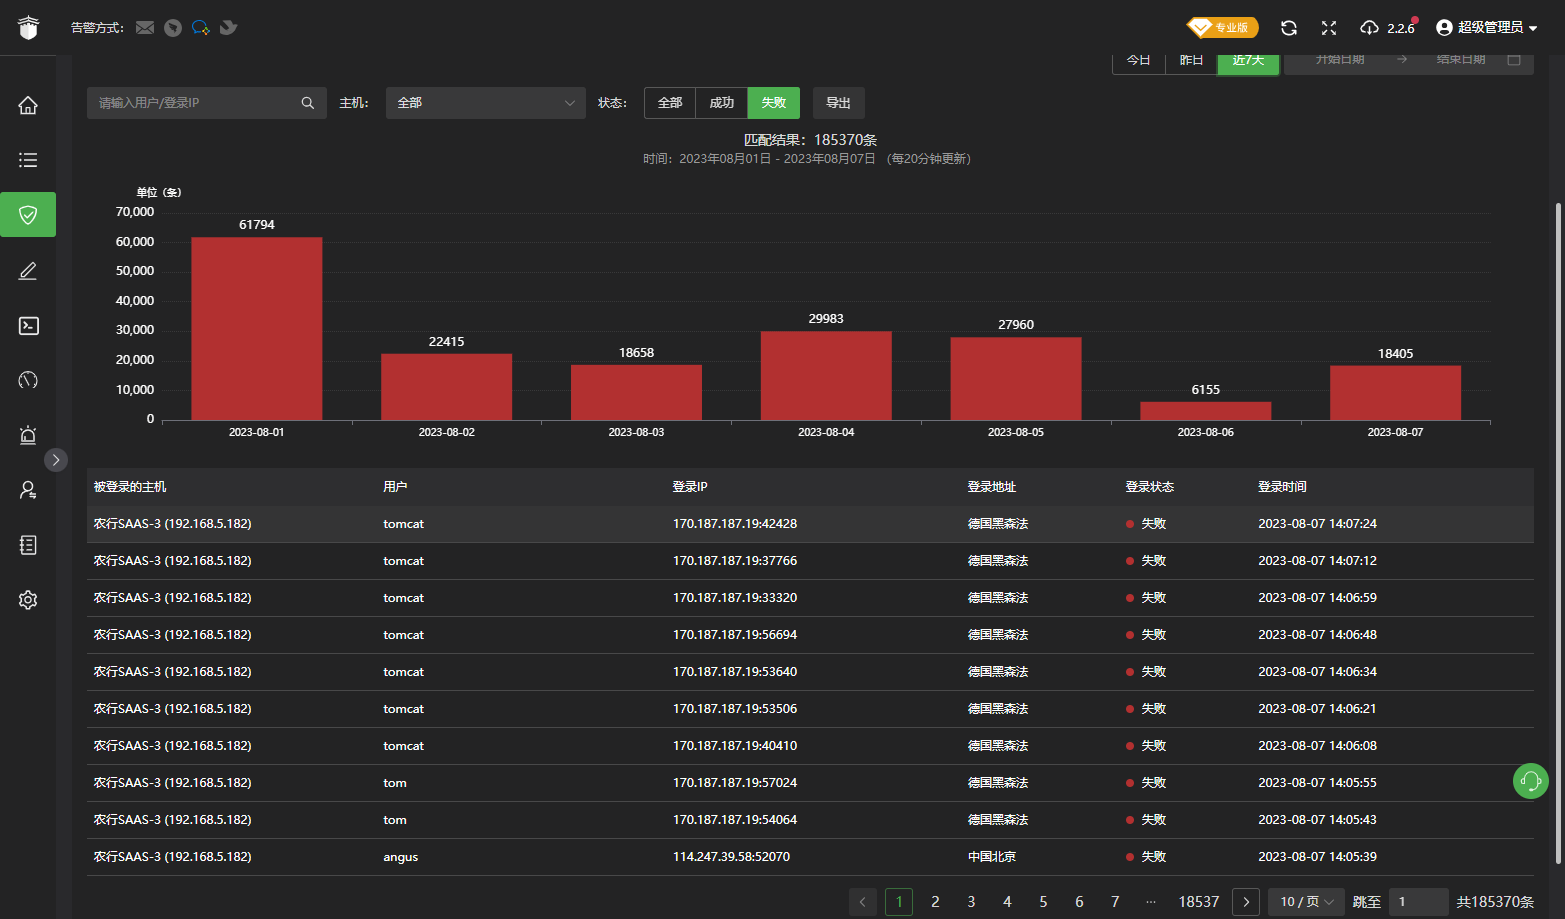Click the next page arrow
This screenshot has height=919, width=1565.
tap(1246, 902)
